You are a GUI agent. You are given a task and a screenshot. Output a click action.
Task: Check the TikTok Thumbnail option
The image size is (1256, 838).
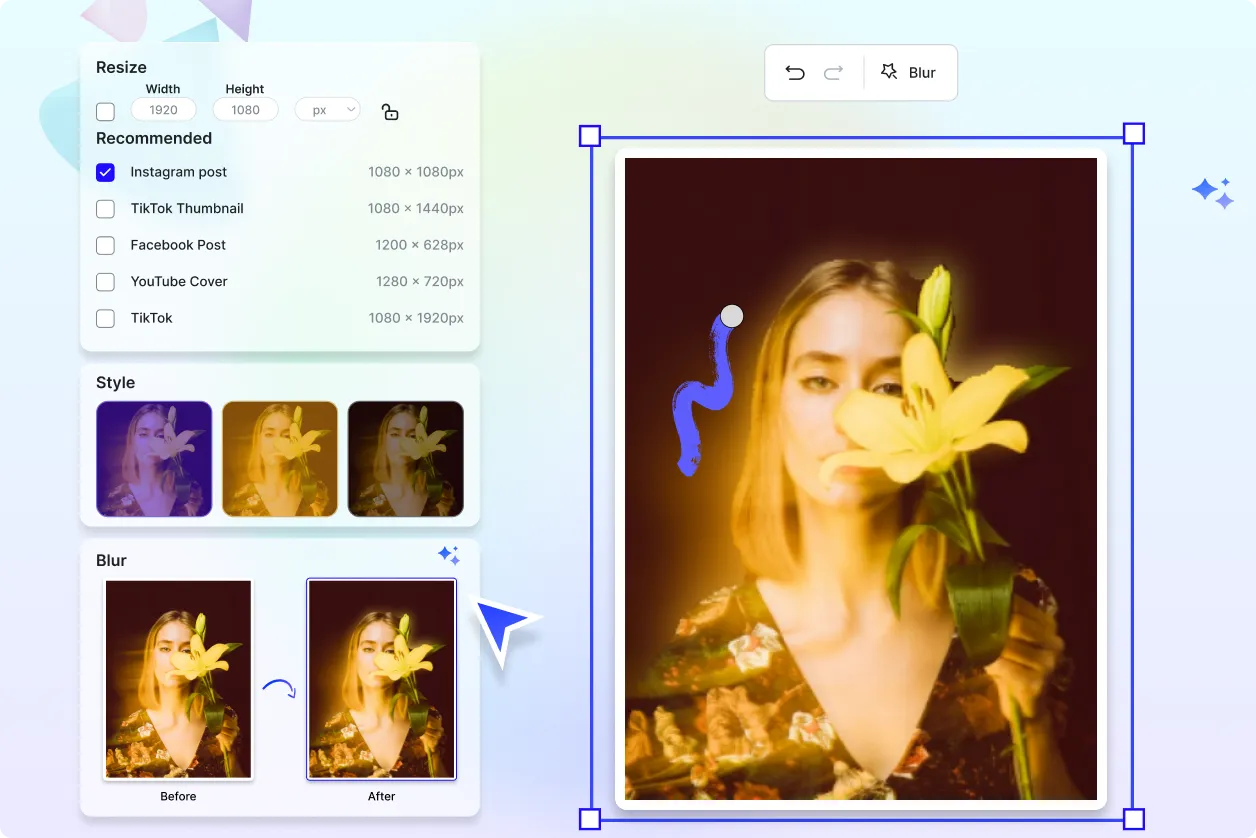click(x=105, y=209)
